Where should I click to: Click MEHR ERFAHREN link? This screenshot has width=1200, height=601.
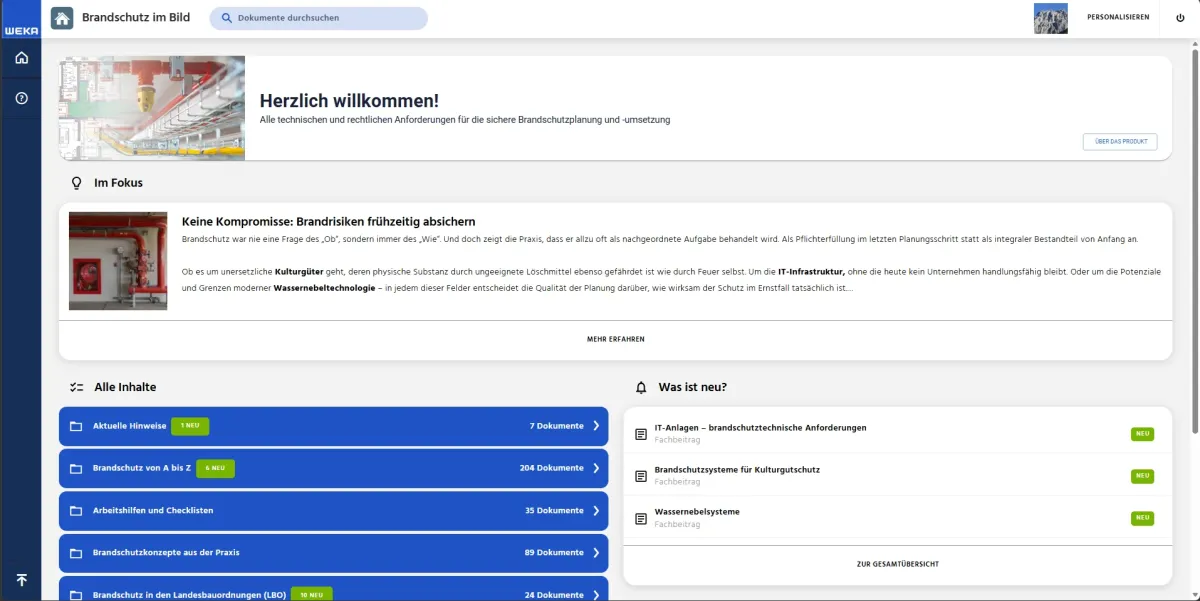(x=616, y=339)
